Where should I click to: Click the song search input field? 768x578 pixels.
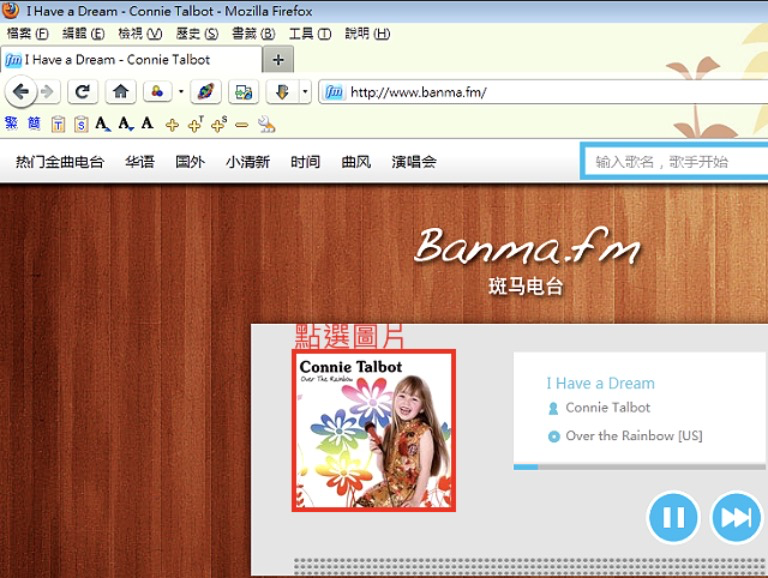[675, 162]
